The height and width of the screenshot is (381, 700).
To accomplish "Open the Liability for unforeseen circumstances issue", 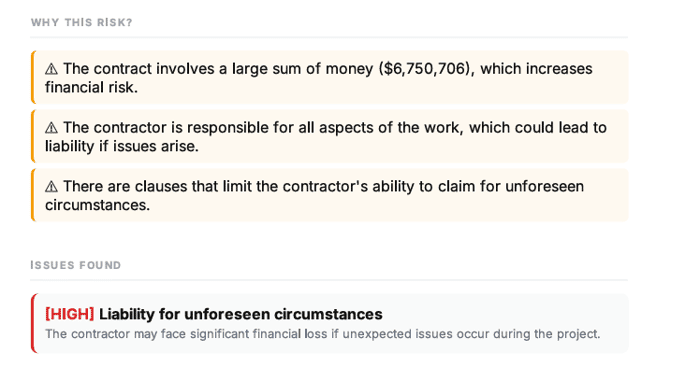I will click(329, 323).
